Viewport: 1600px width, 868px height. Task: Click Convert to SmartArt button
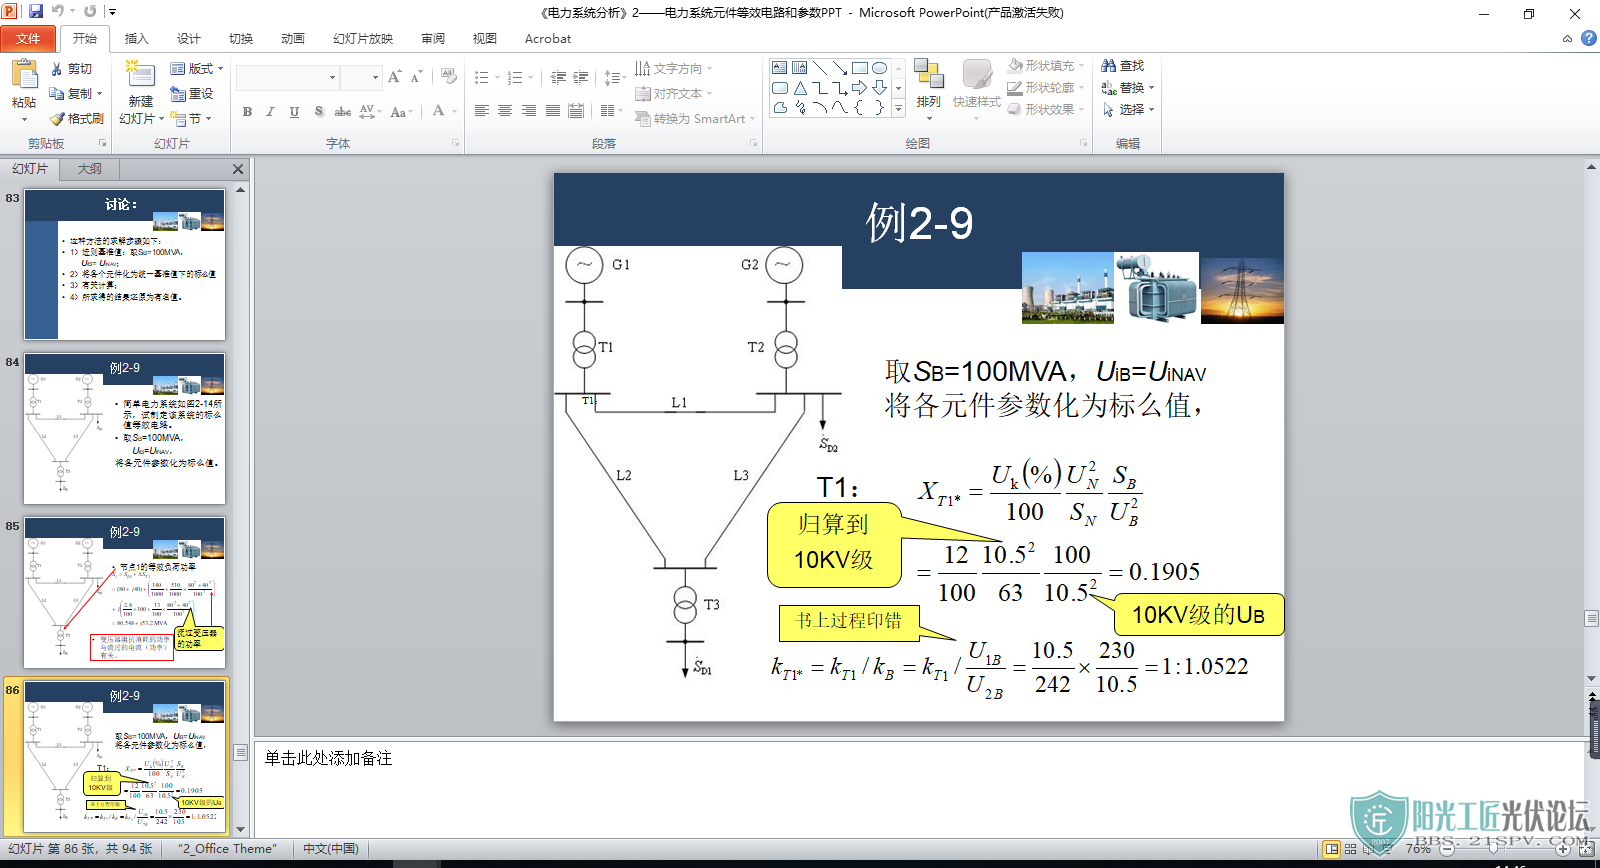695,118
